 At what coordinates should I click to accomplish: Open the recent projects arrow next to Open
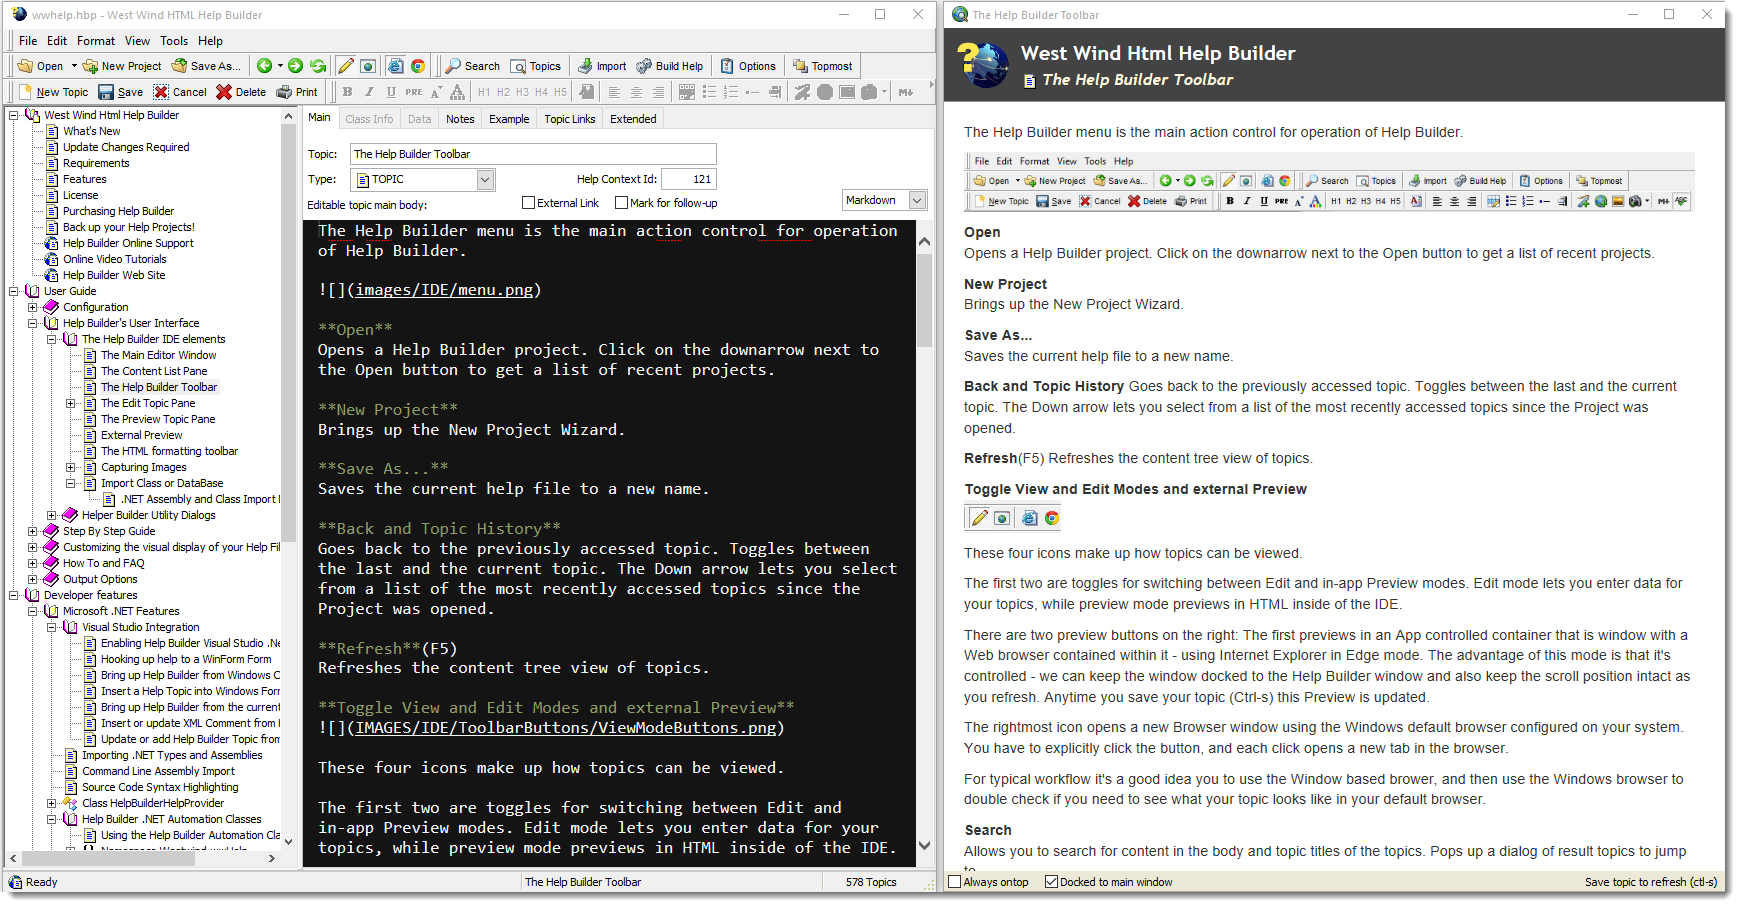[72, 66]
